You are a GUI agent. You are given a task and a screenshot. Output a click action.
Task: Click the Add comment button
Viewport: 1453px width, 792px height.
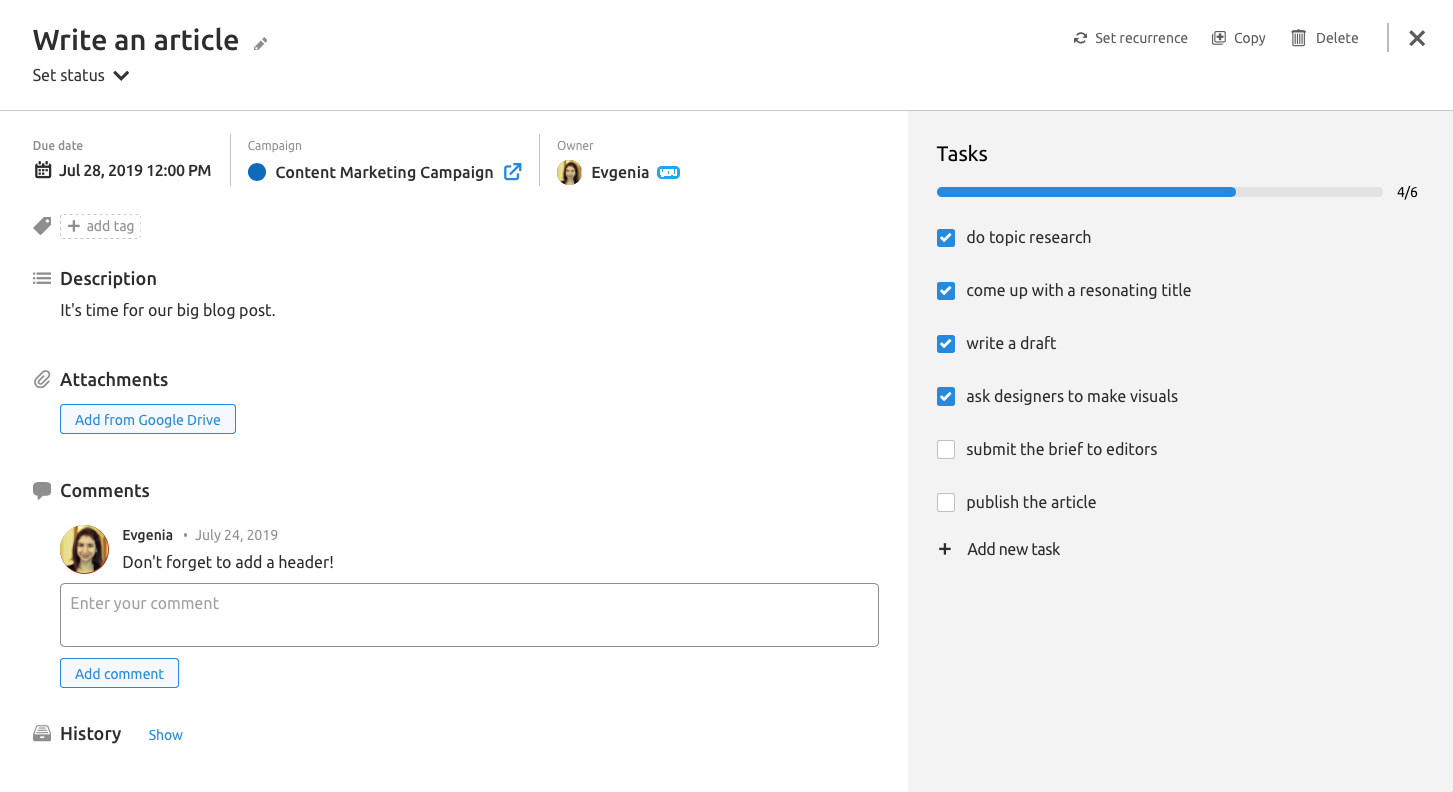point(119,672)
